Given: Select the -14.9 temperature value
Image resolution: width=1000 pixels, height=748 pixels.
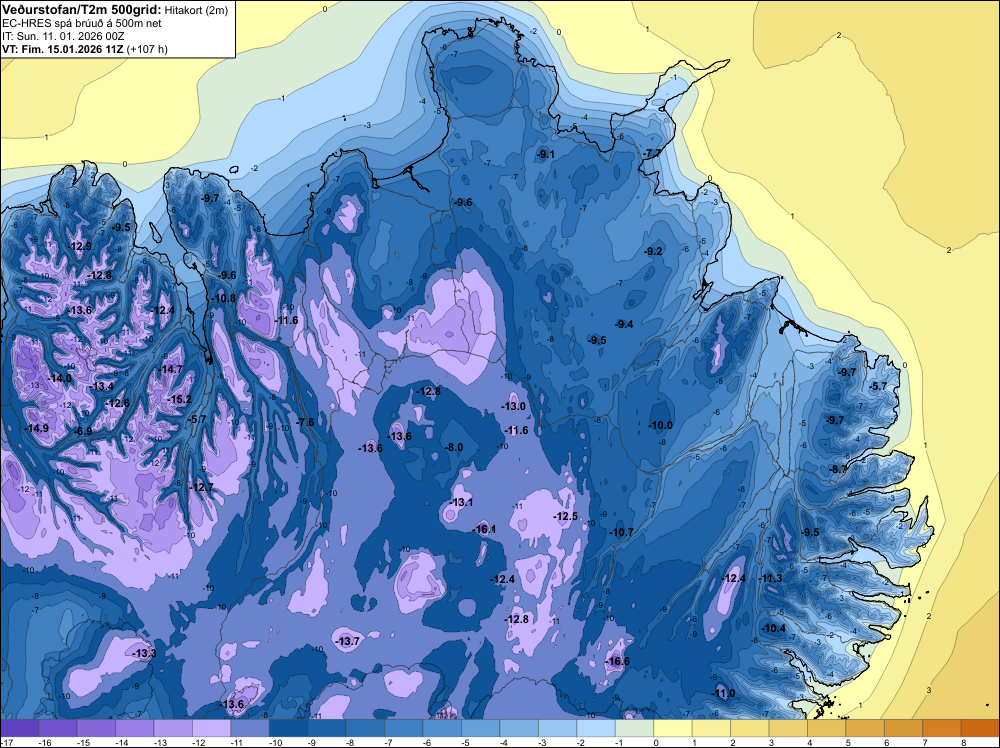Looking at the screenshot, I should pos(36,428).
